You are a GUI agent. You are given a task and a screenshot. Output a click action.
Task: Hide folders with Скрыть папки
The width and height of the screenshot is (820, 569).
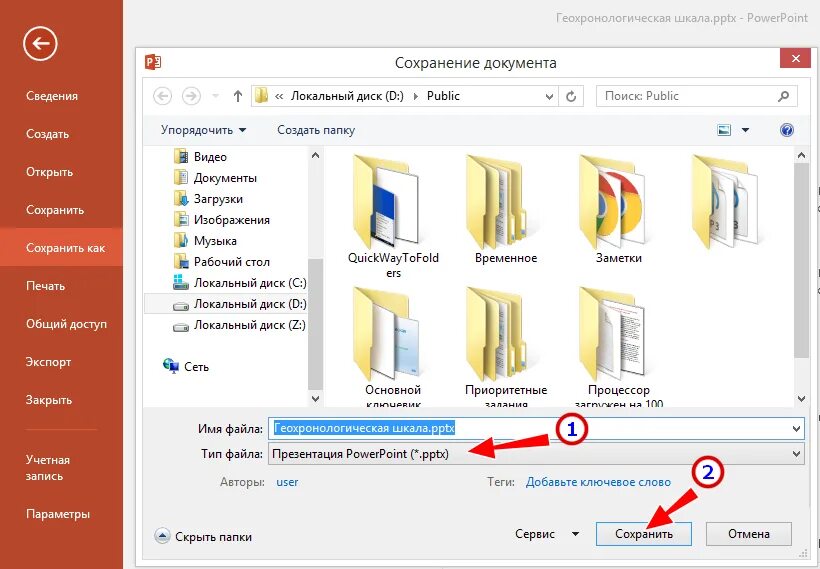(203, 536)
